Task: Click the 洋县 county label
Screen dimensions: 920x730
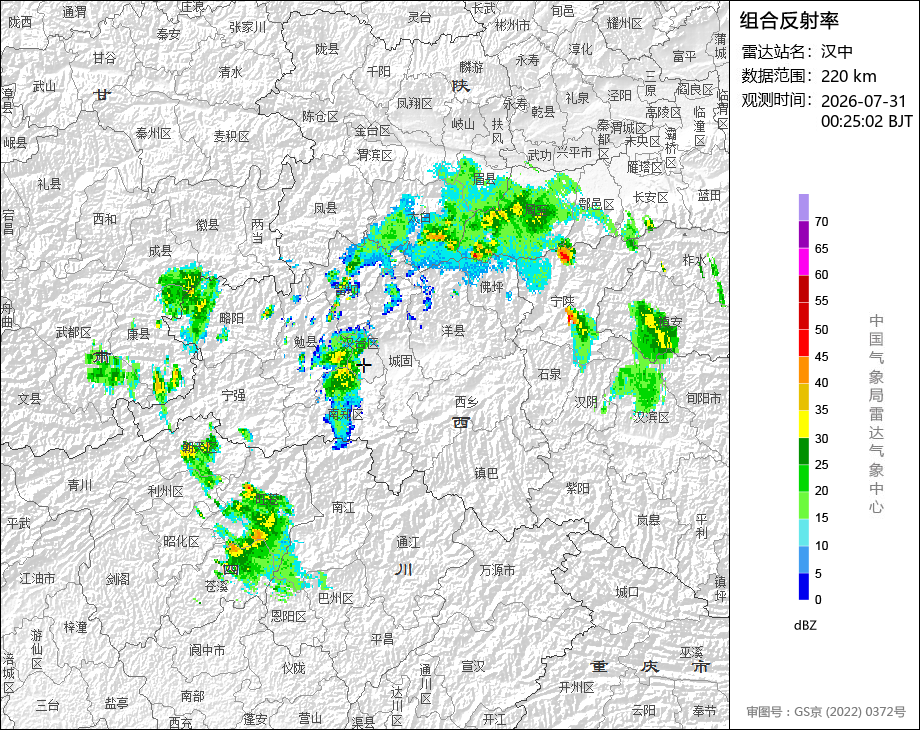Action: pyautogui.click(x=453, y=331)
